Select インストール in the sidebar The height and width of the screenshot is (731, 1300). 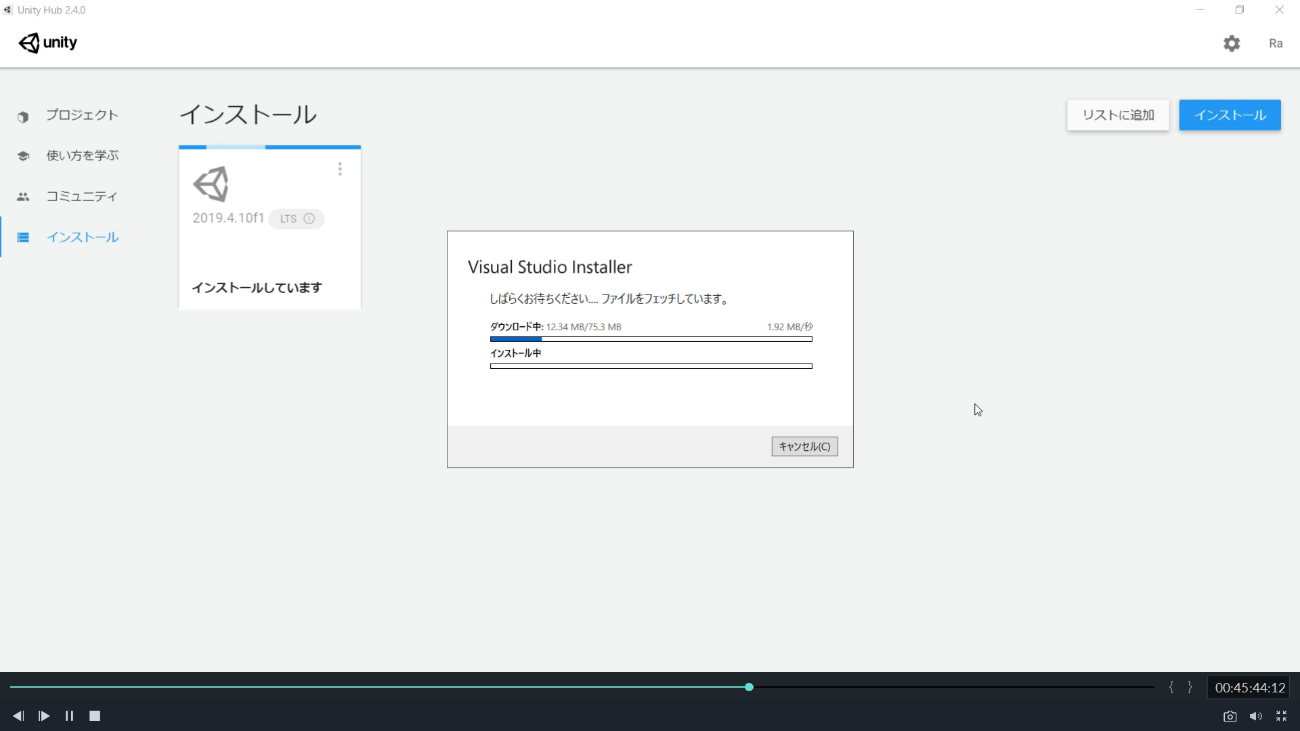82,237
